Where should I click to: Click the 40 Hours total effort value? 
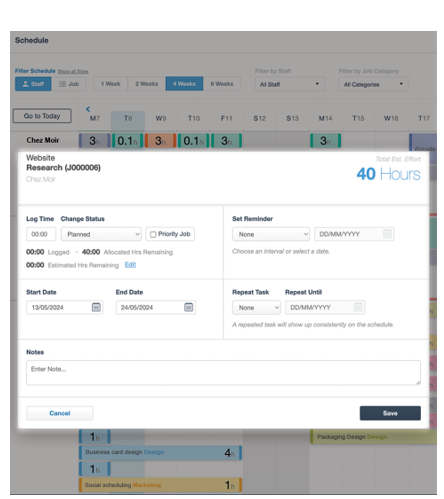click(x=388, y=174)
